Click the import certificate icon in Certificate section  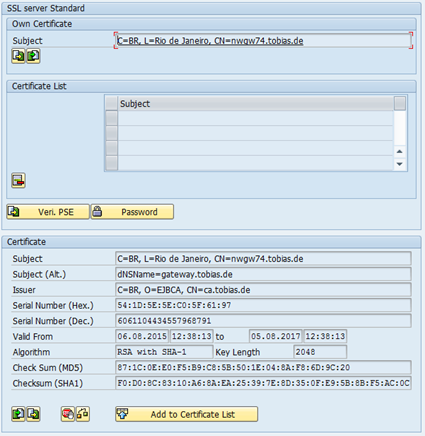click(x=18, y=414)
